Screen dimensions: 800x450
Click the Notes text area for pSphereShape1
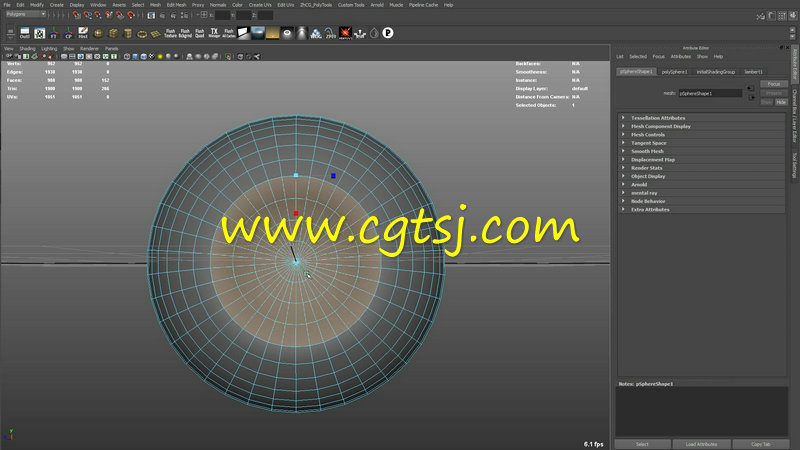702,411
